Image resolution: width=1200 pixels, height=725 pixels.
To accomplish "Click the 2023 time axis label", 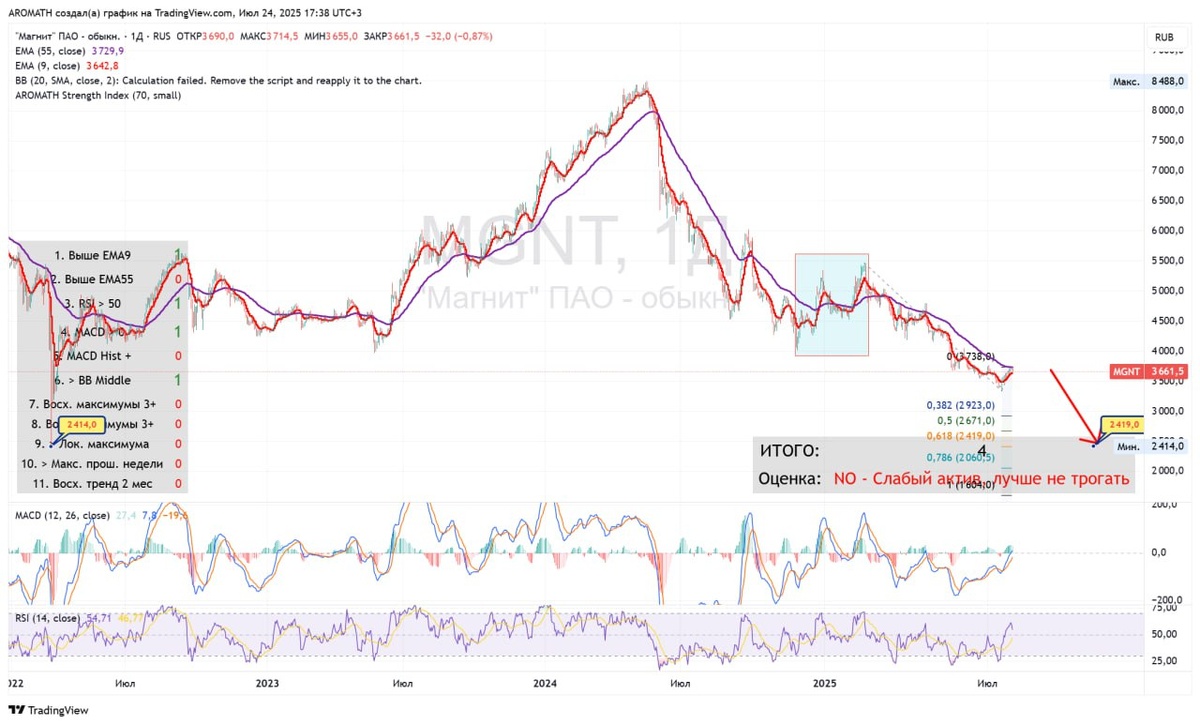I will click(267, 684).
